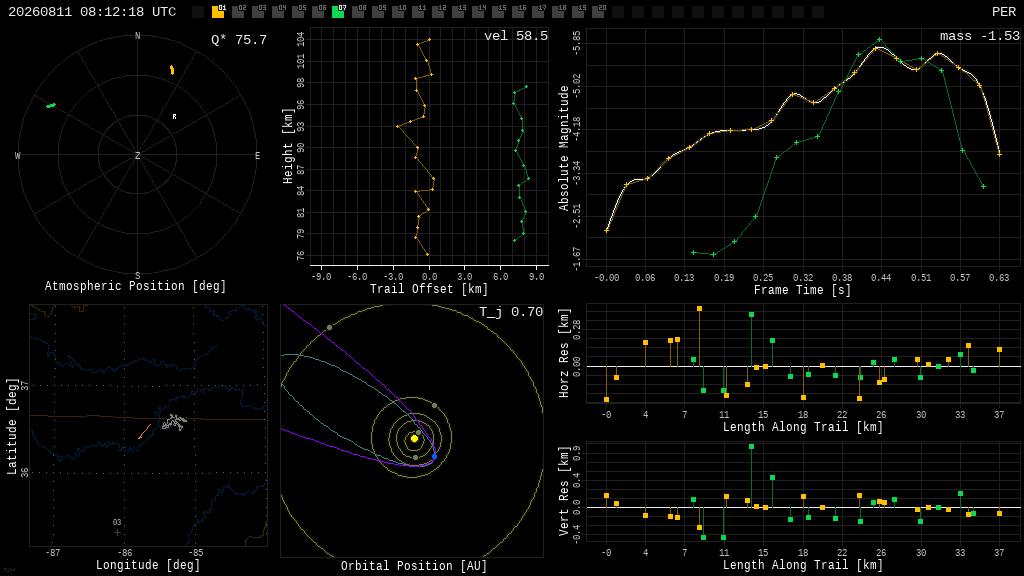Click the PER shower code label

click(1004, 12)
